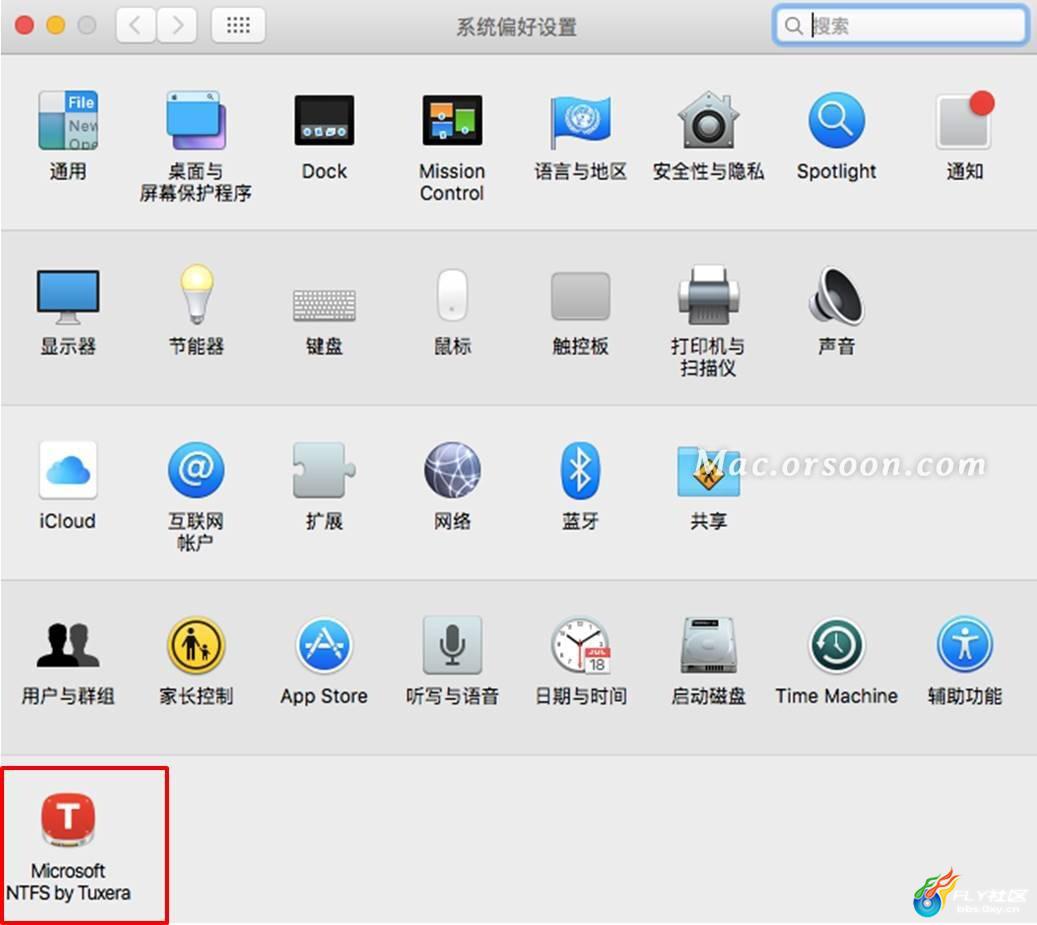Click the back navigation arrow button

[136, 26]
